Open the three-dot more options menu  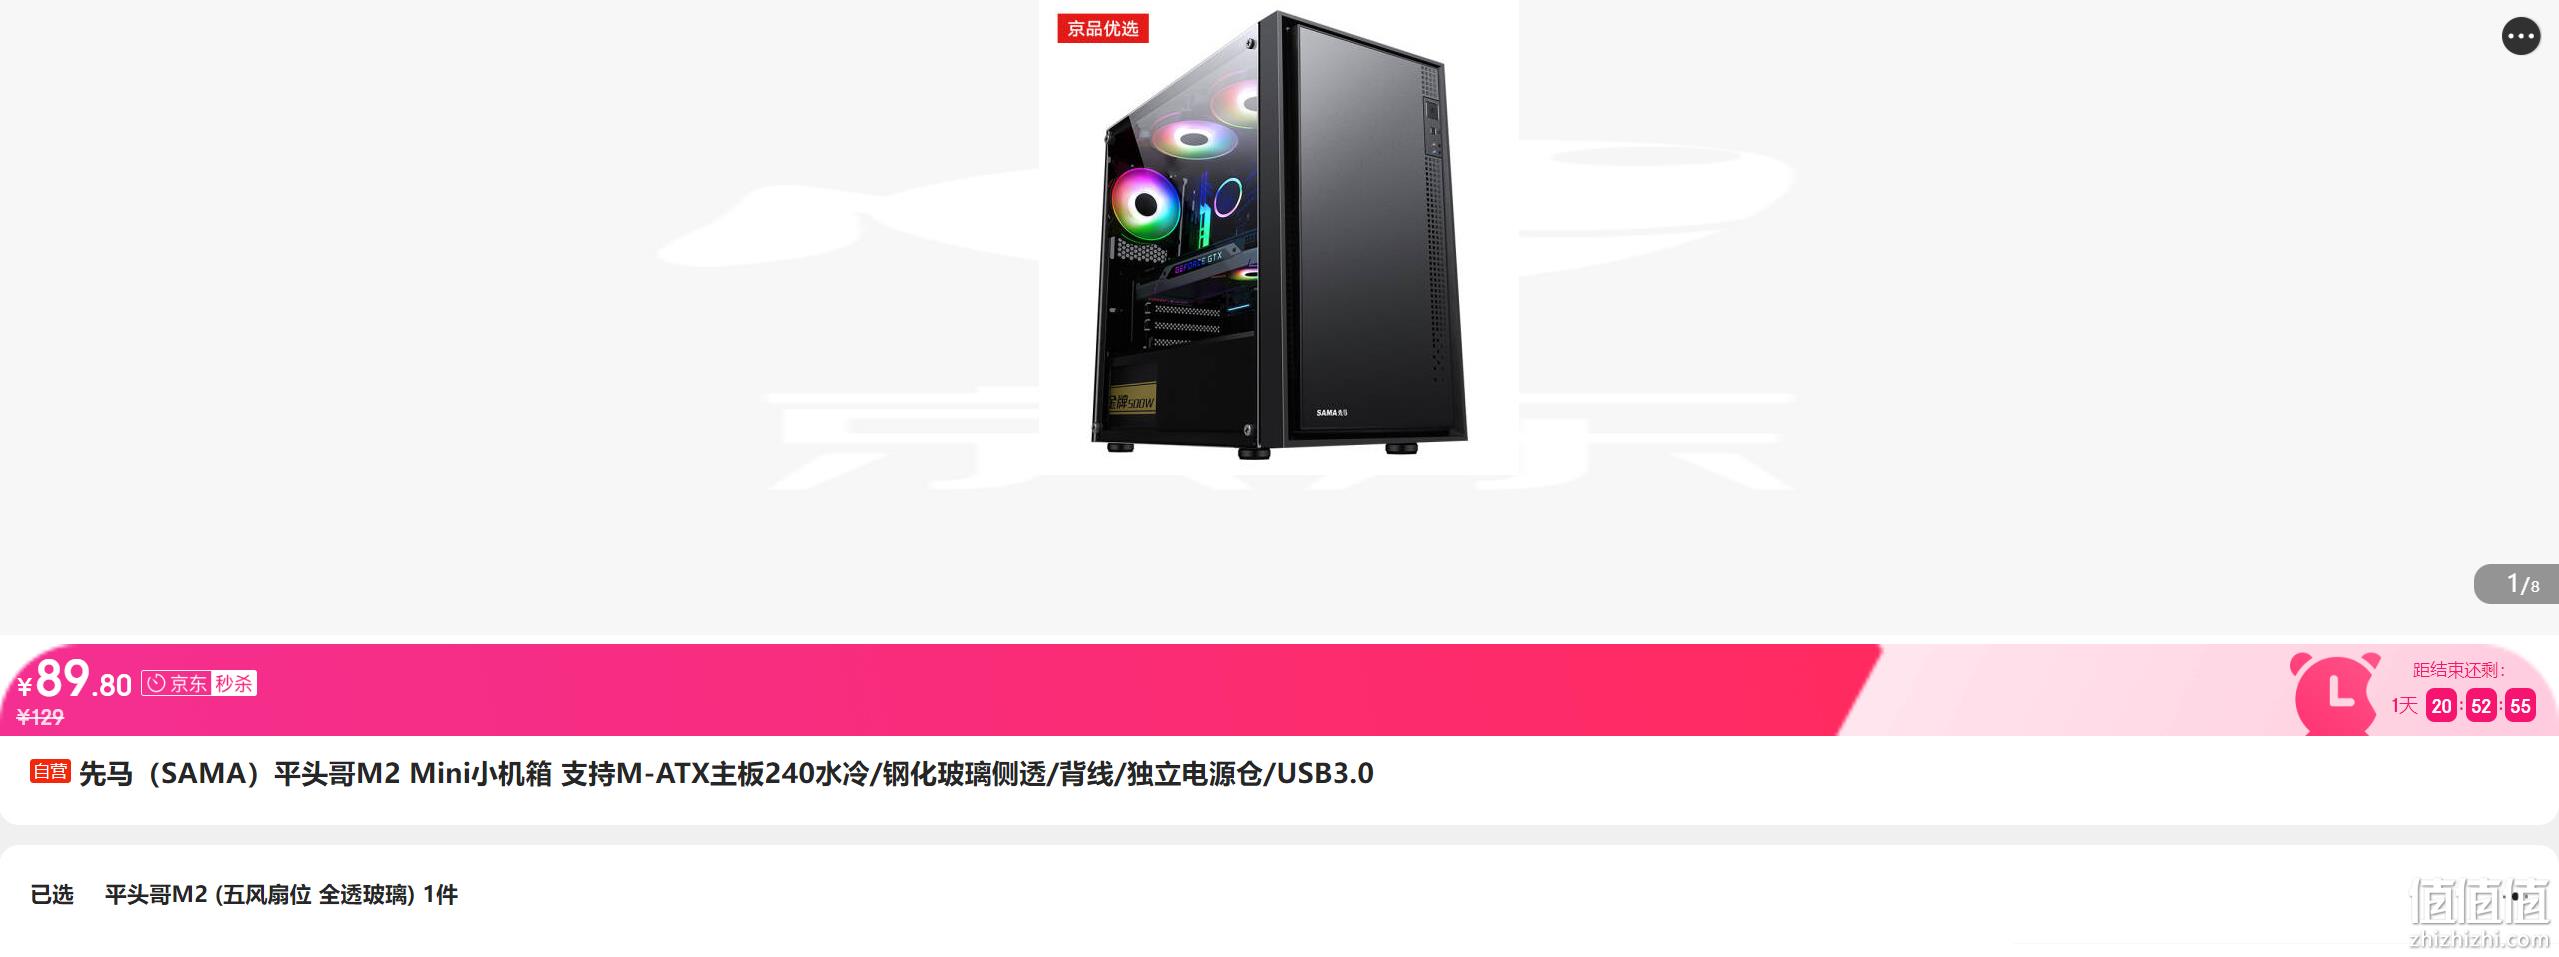[2521, 37]
